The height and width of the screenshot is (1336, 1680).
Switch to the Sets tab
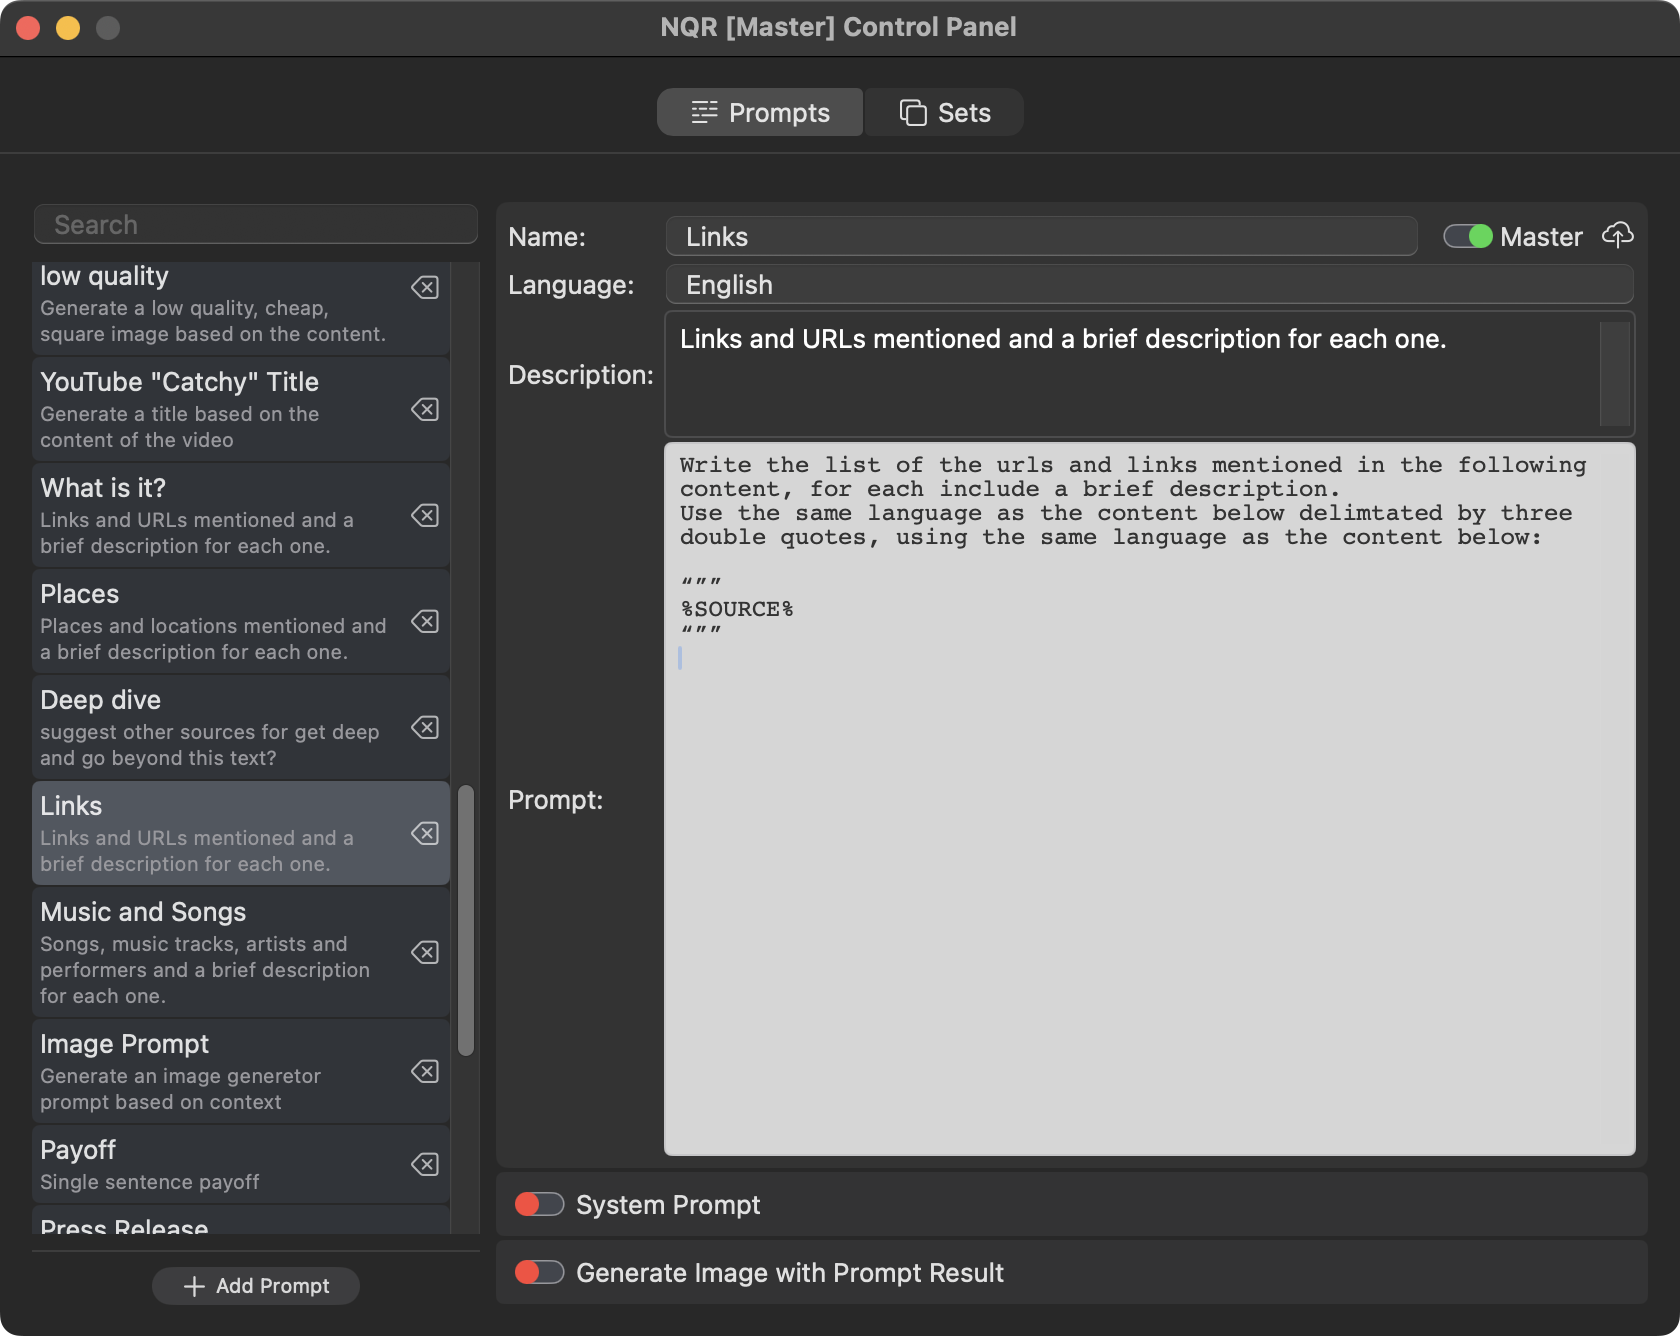point(945,113)
